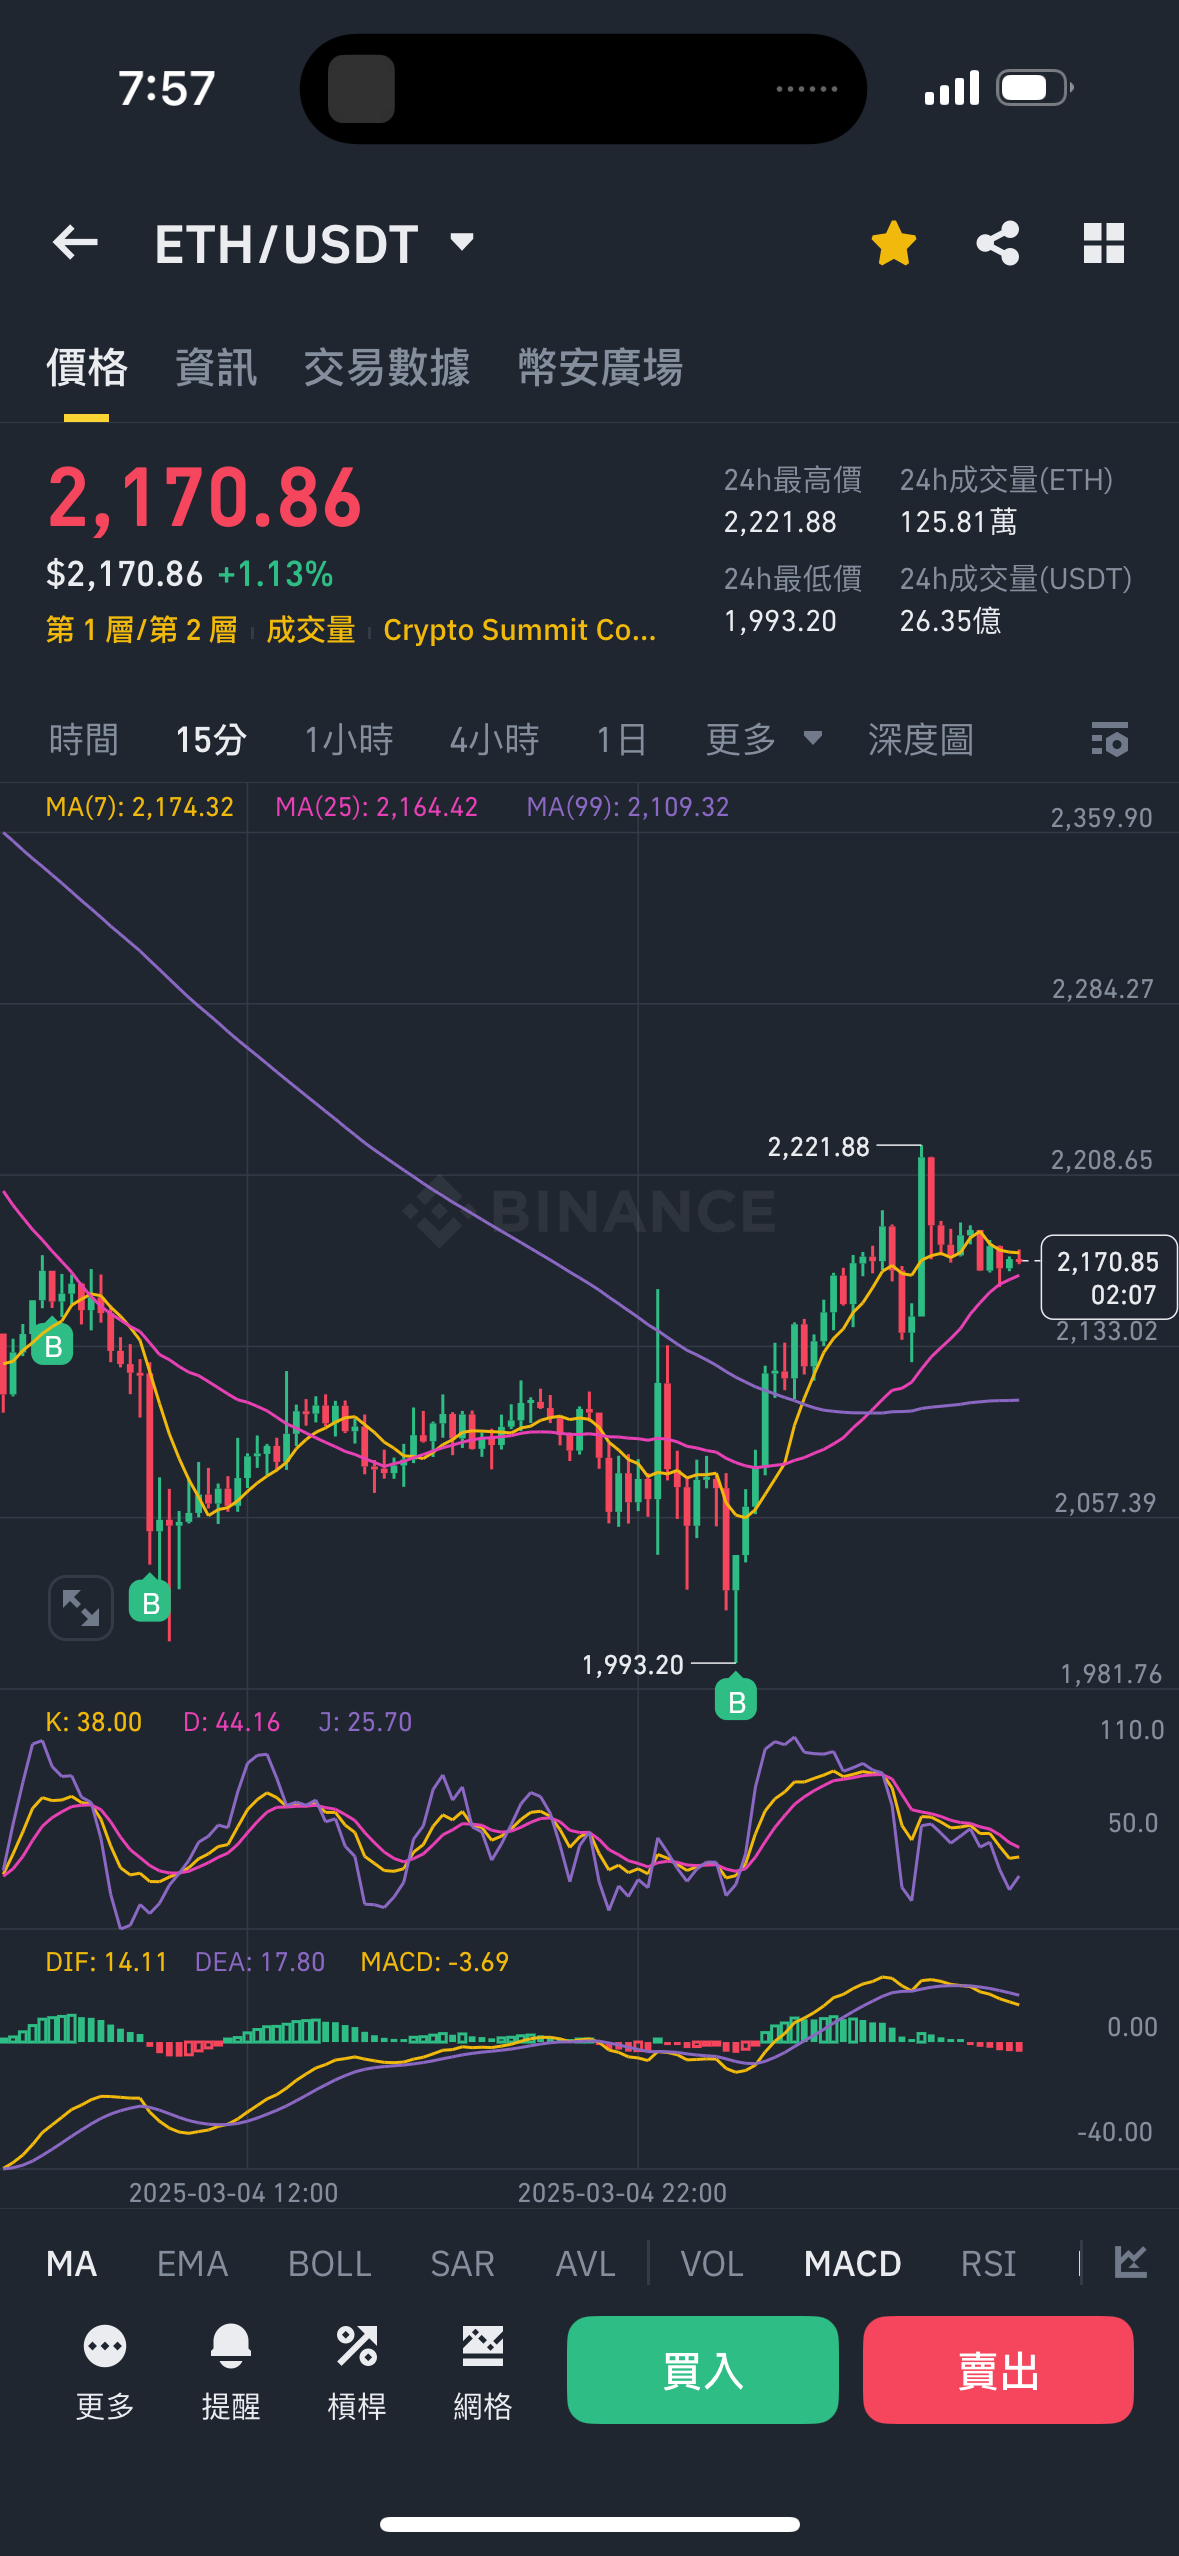Open chart settings icon
1179x2556 pixels.
(x=1110, y=740)
